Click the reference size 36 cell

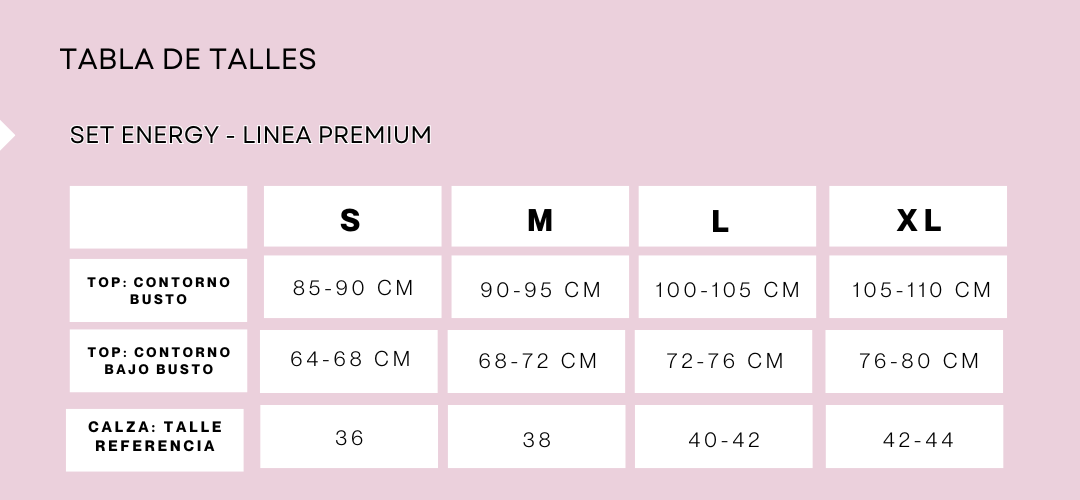tap(349, 437)
